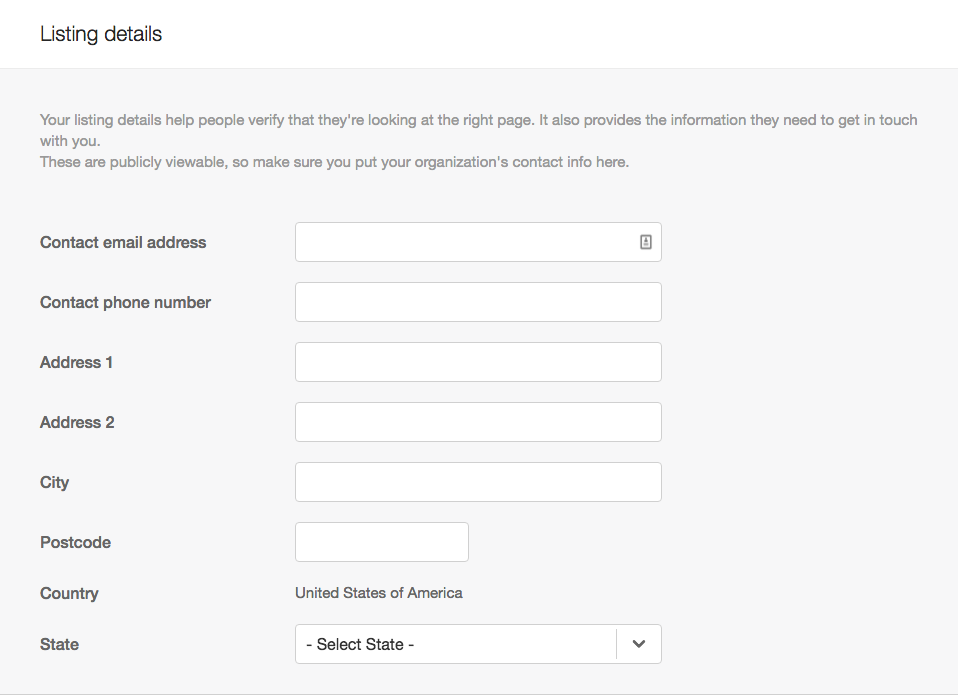The width and height of the screenshot is (958, 695).
Task: Click the 'United States of America' country text
Action: tap(378, 593)
